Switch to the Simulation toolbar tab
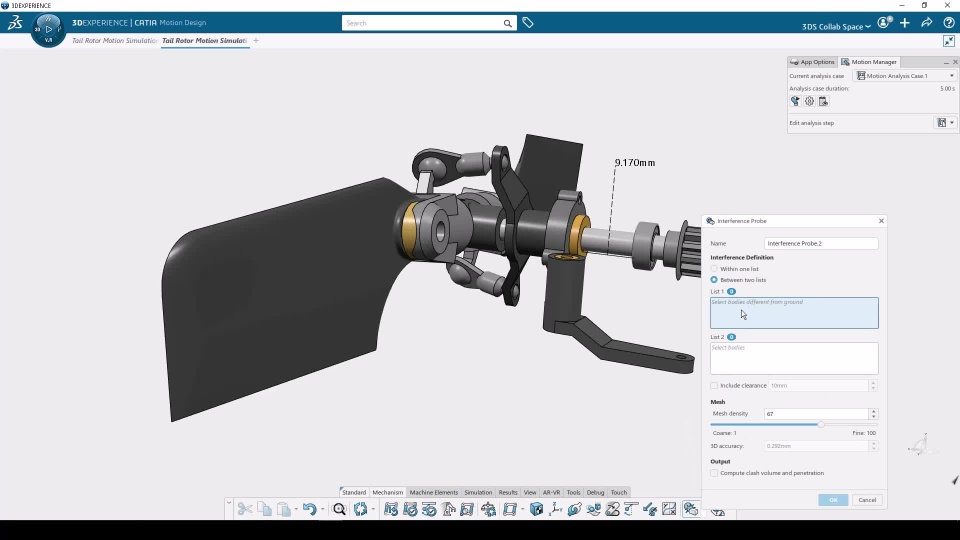This screenshot has width=960, height=540. click(x=478, y=492)
